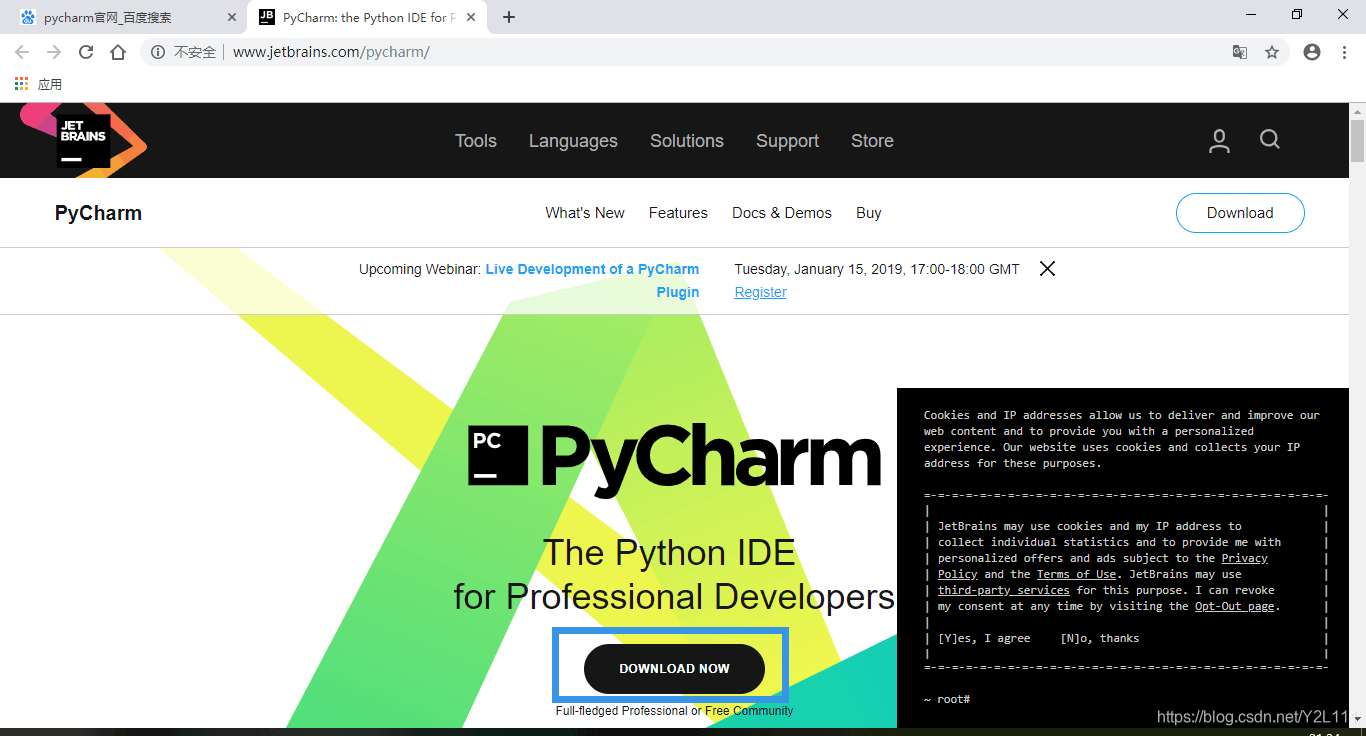This screenshot has height=736, width=1366.
Task: Open the Support menu
Action: [788, 141]
